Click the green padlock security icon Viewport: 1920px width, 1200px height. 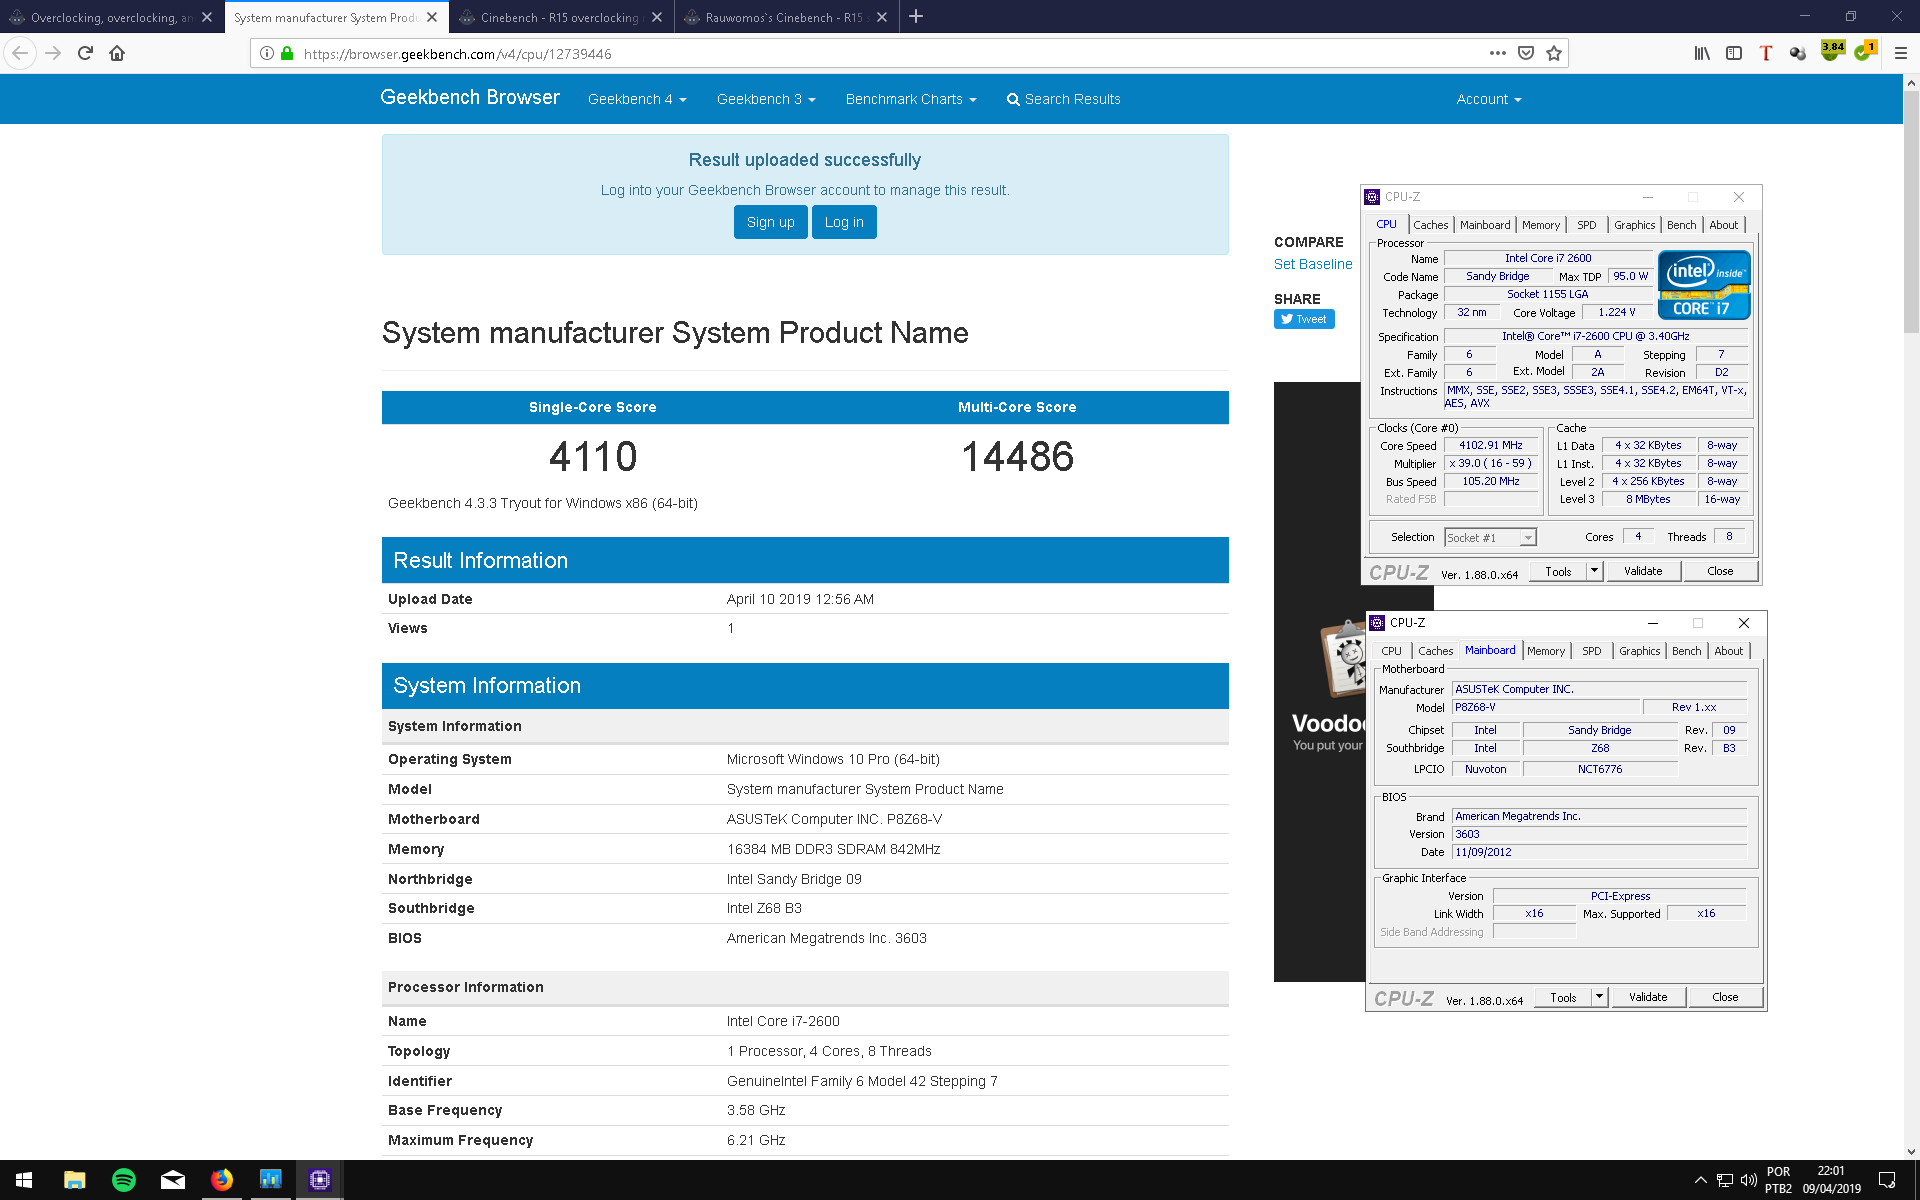pos(287,53)
